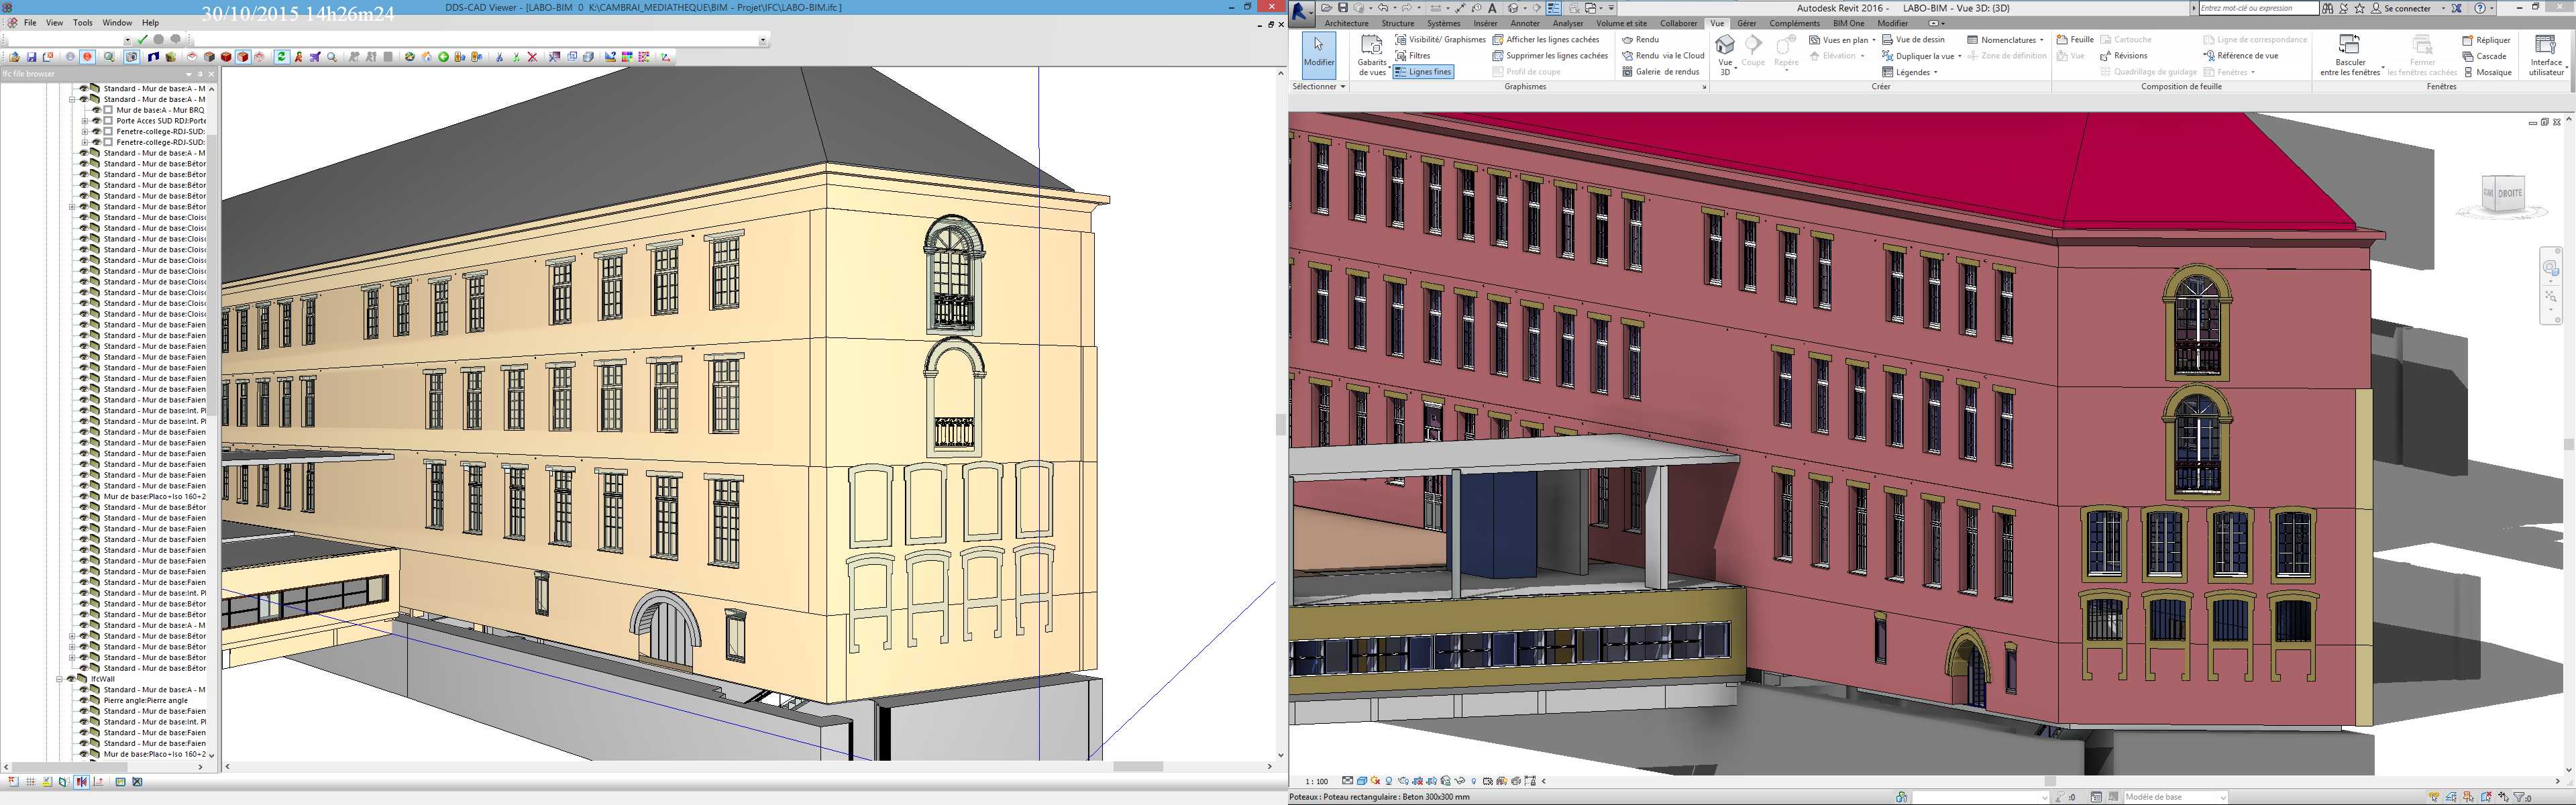This screenshot has height=805, width=2576.
Task: Click Se connecter sign-in link
Action: pyautogui.click(x=2407, y=8)
